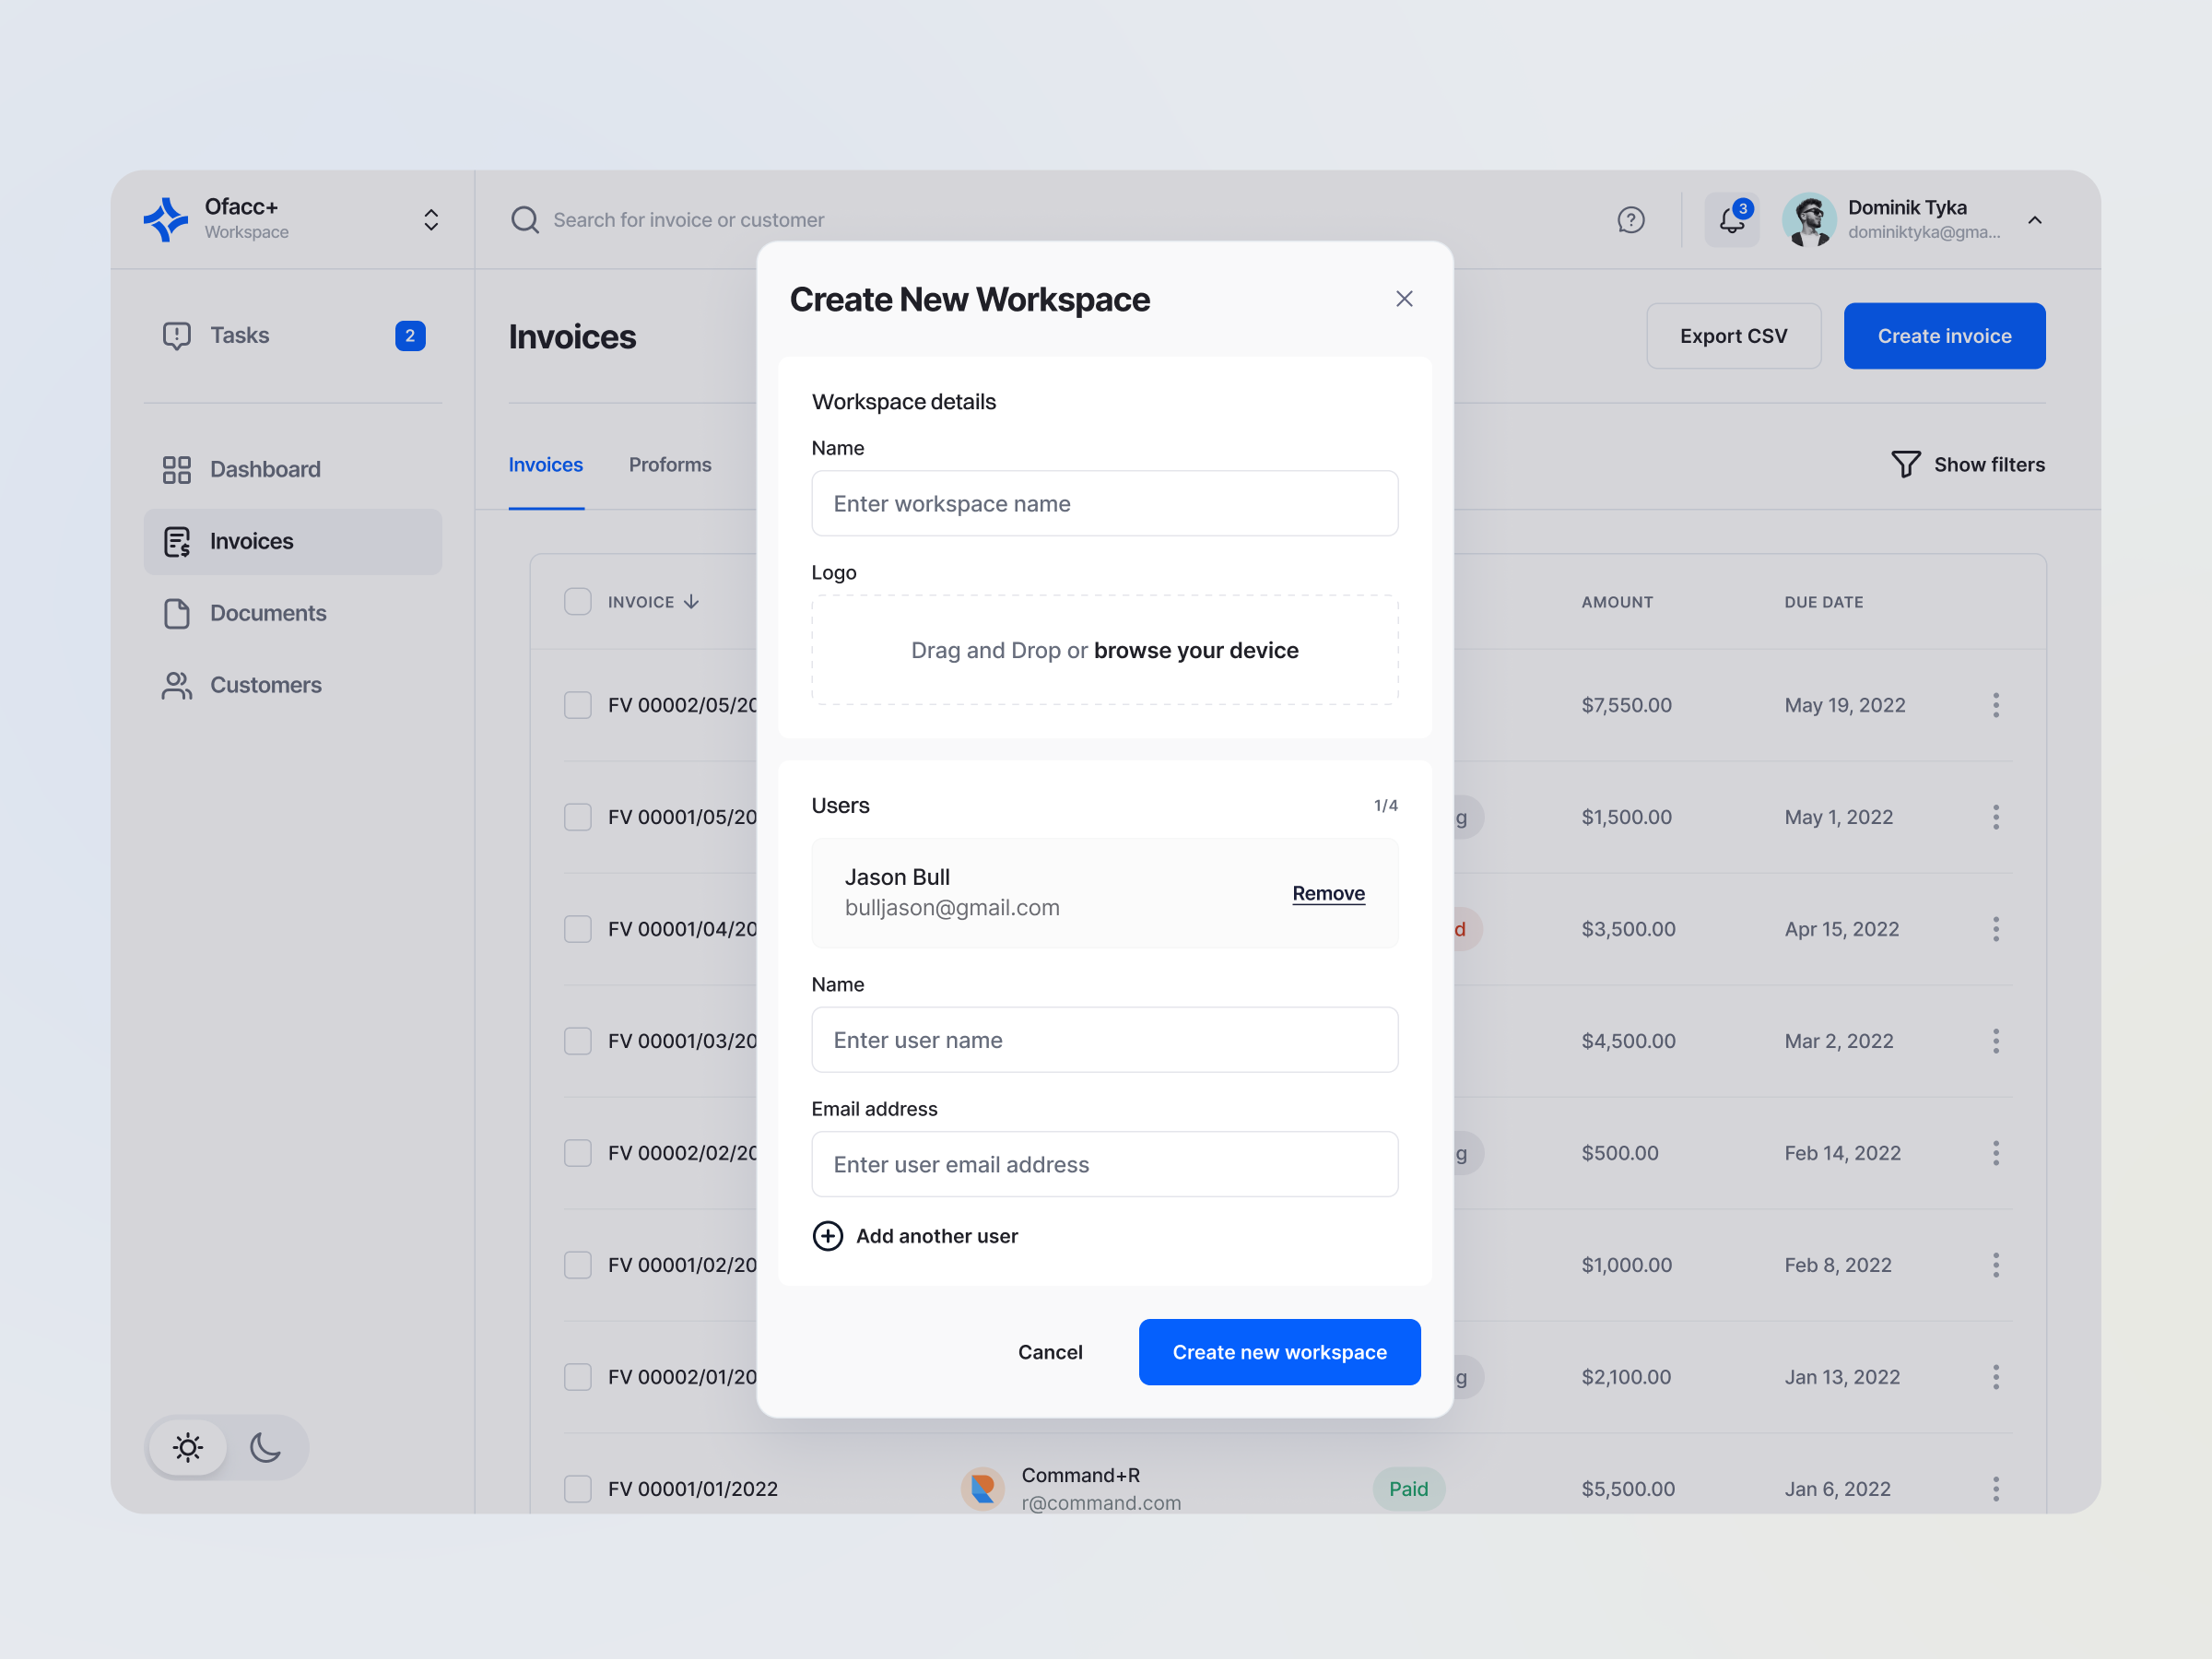Open the Invoices tab

pyautogui.click(x=546, y=464)
